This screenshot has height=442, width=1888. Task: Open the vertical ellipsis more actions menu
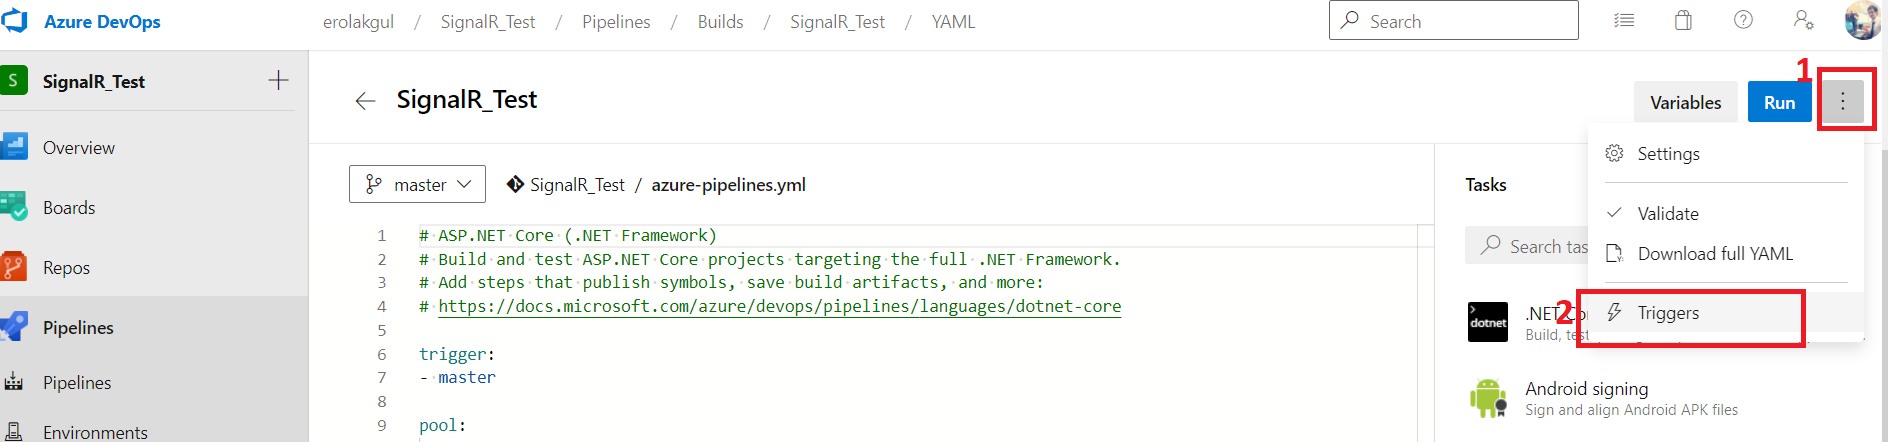[x=1842, y=101]
